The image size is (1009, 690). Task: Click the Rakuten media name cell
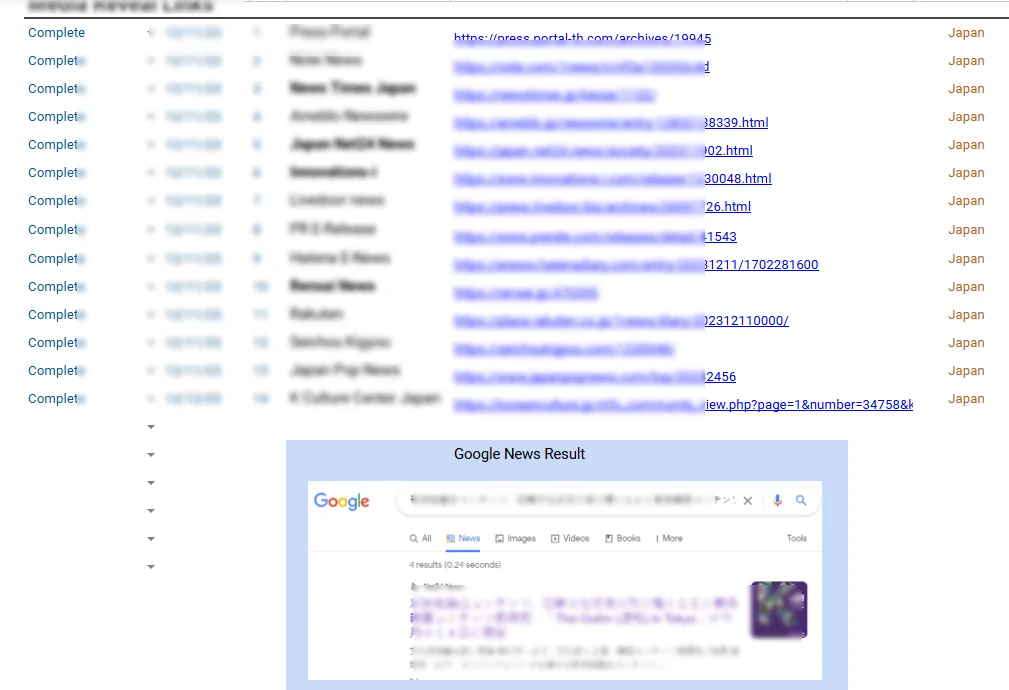tap(316, 313)
